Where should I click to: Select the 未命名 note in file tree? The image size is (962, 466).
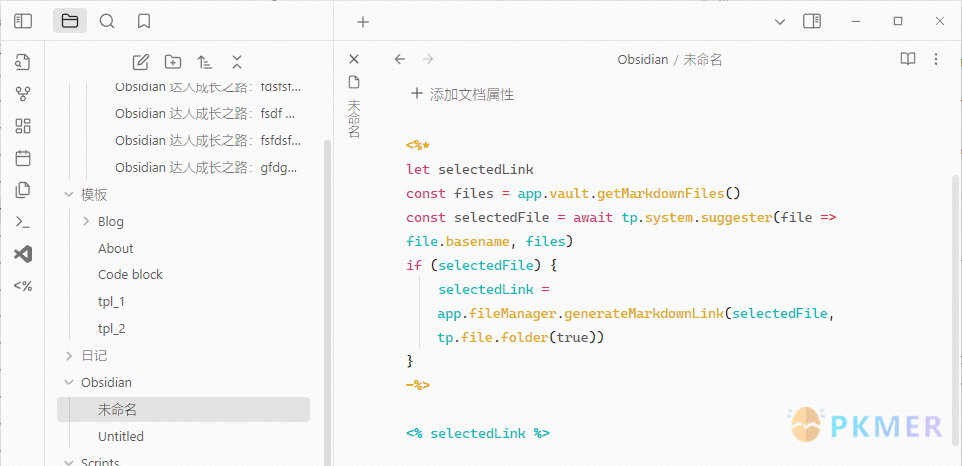(183, 410)
